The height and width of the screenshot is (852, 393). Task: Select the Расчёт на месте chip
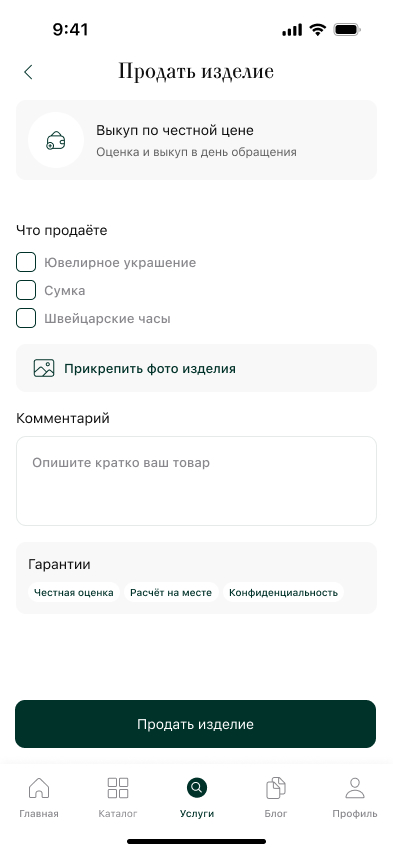[171, 592]
